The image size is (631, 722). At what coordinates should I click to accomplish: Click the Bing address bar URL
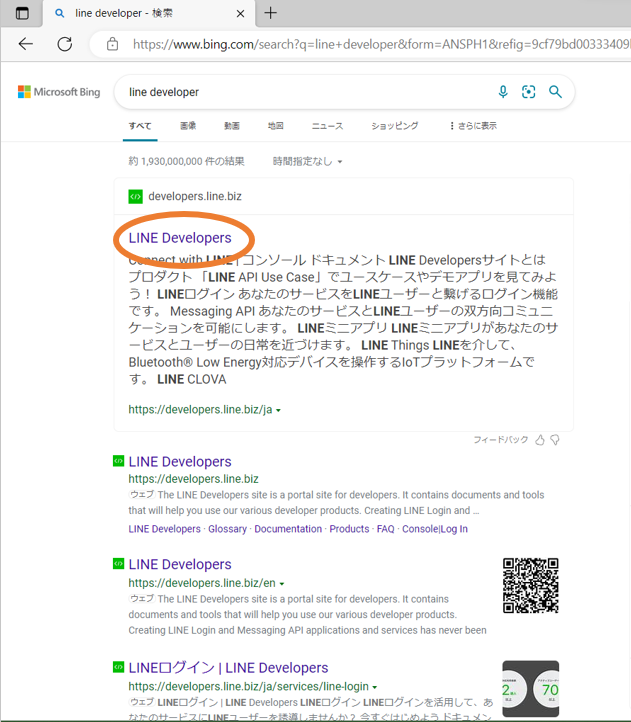[380, 44]
